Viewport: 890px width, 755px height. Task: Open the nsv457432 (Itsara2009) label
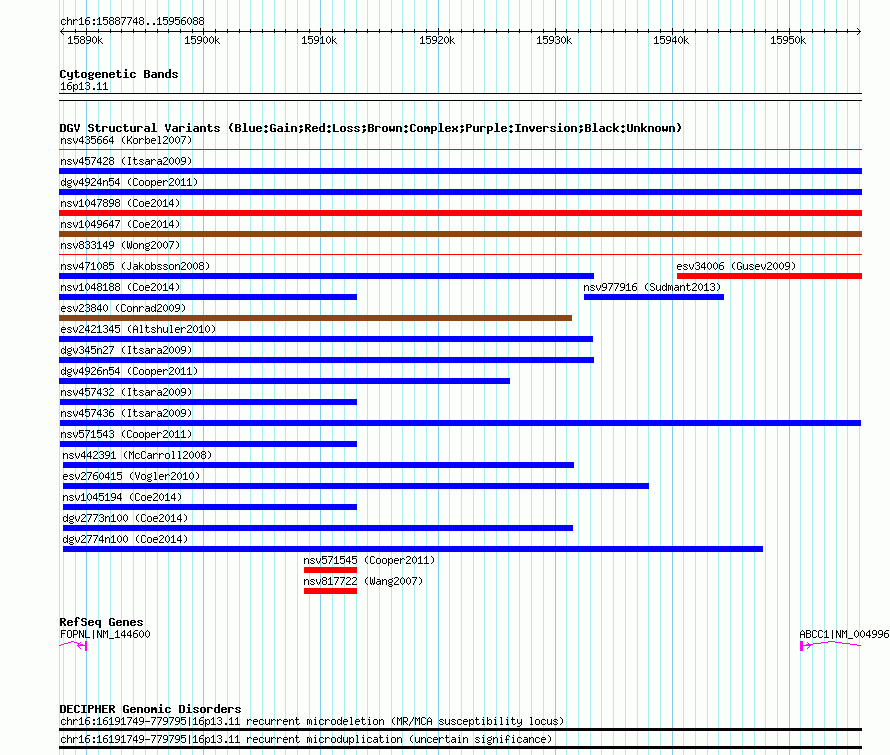point(126,392)
